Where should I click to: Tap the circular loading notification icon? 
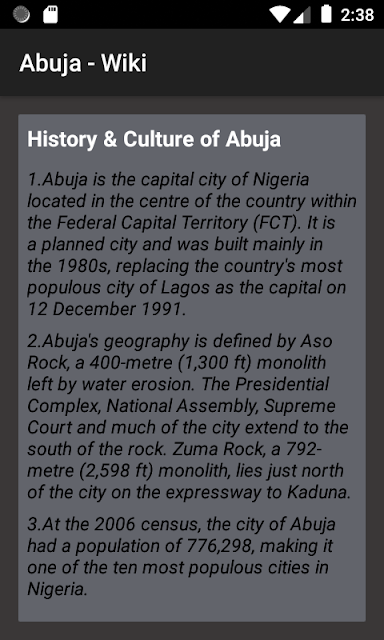coord(21,15)
